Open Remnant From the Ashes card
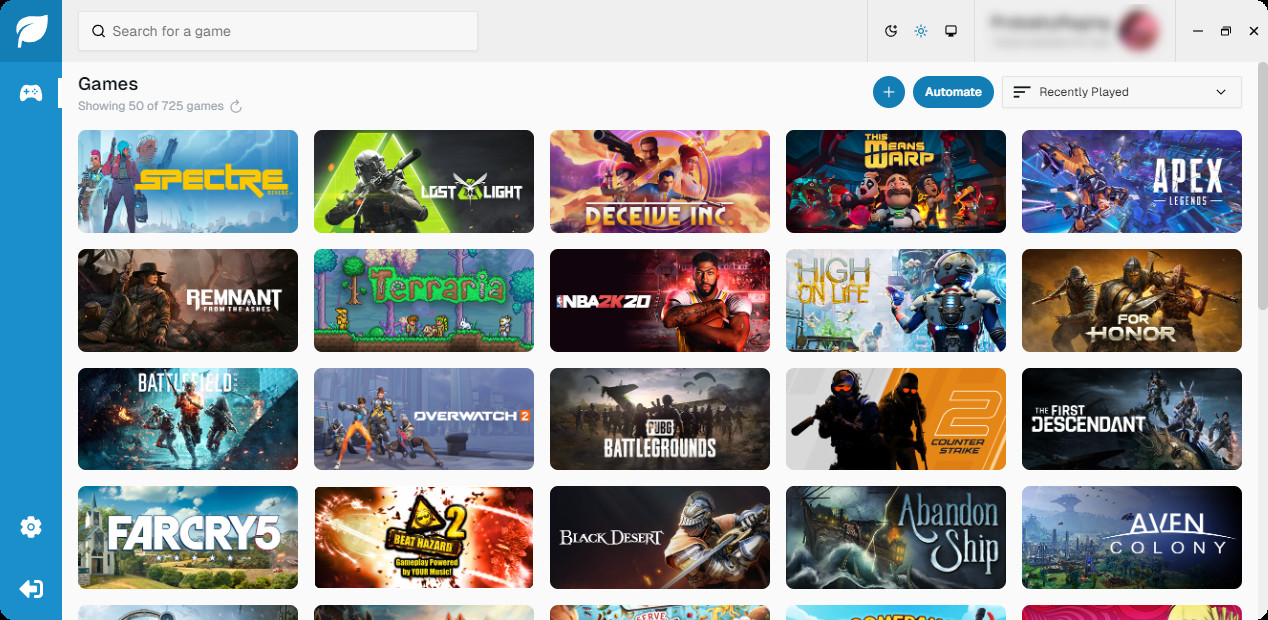 coord(188,301)
